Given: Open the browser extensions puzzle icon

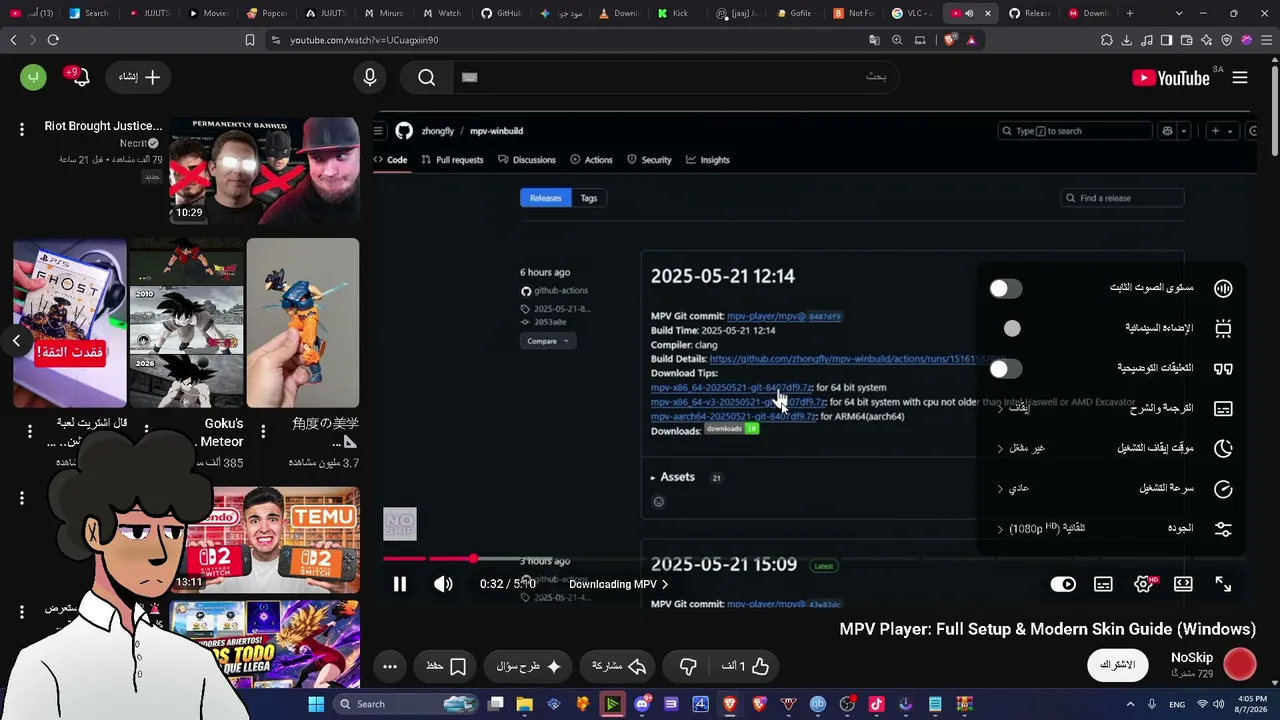Looking at the screenshot, I should click(1107, 40).
